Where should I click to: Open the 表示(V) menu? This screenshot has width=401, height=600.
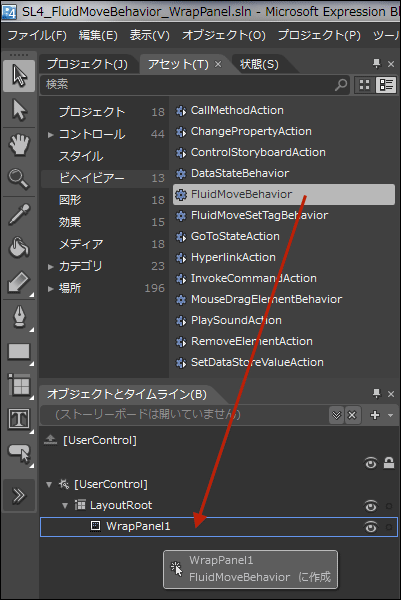coord(149,36)
